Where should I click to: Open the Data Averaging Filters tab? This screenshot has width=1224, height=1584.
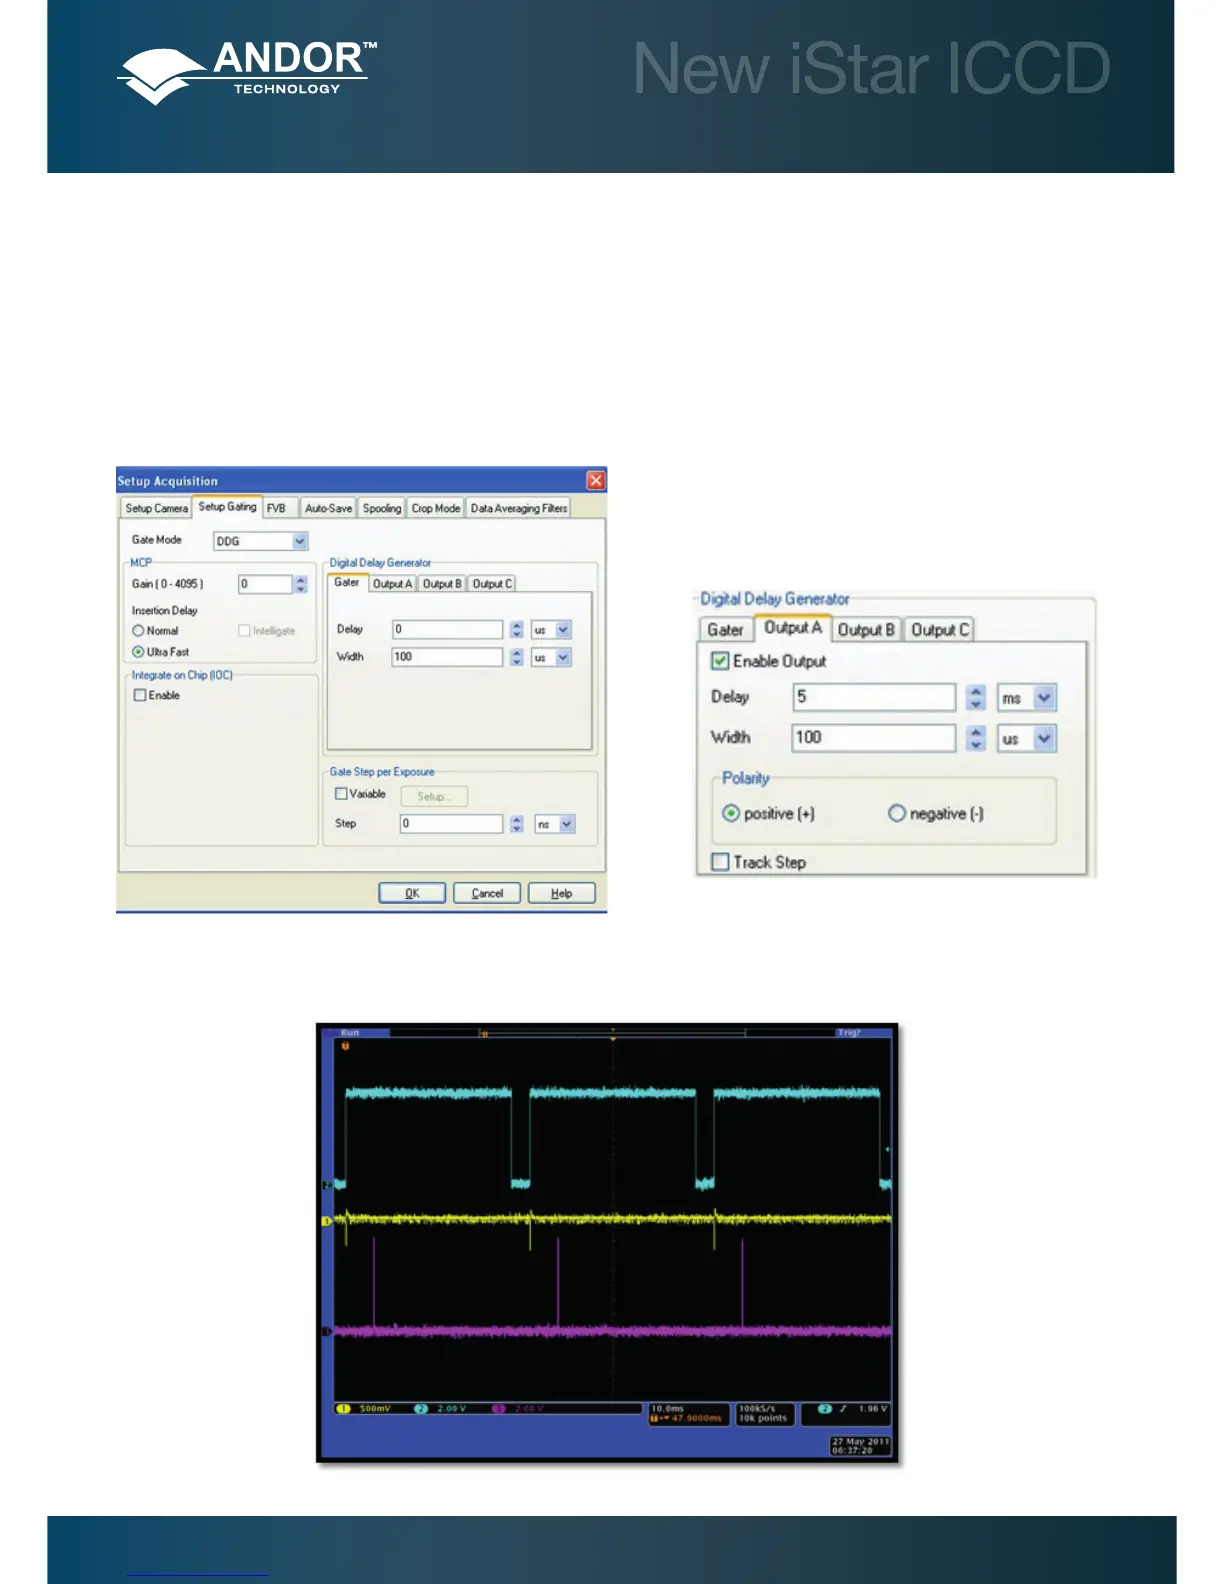[519, 508]
